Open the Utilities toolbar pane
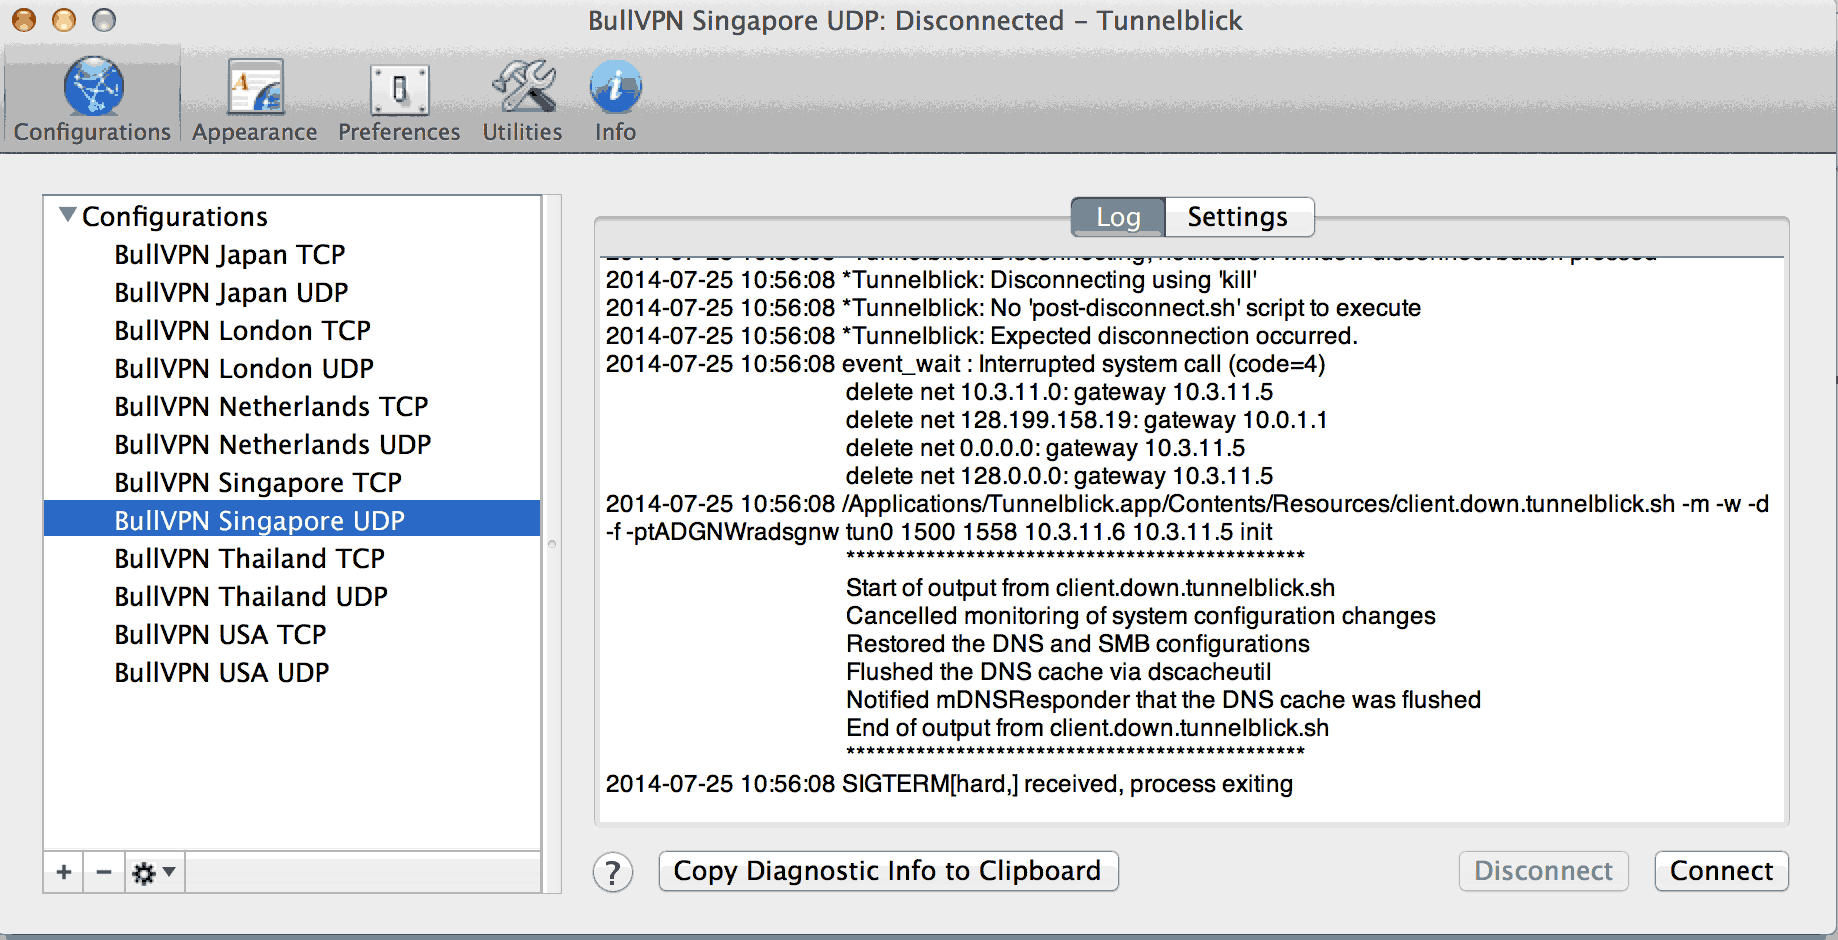 [x=522, y=100]
